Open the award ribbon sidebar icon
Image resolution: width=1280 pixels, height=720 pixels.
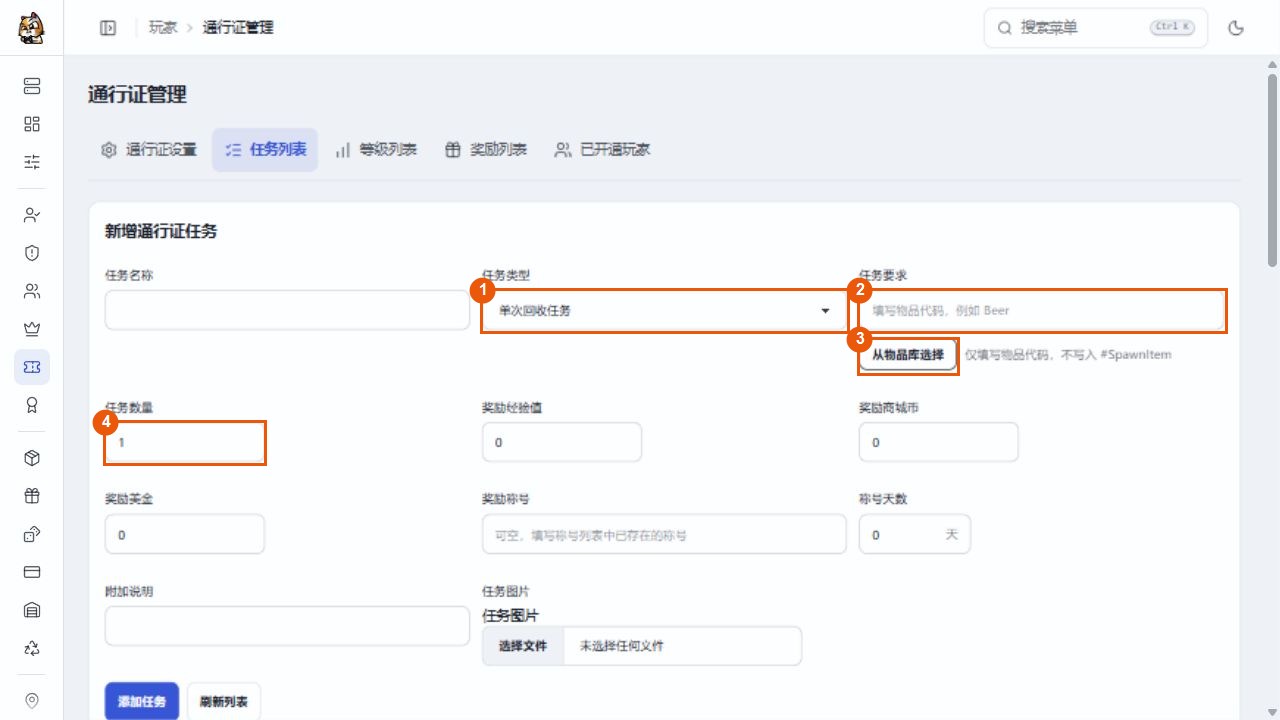[x=32, y=405]
